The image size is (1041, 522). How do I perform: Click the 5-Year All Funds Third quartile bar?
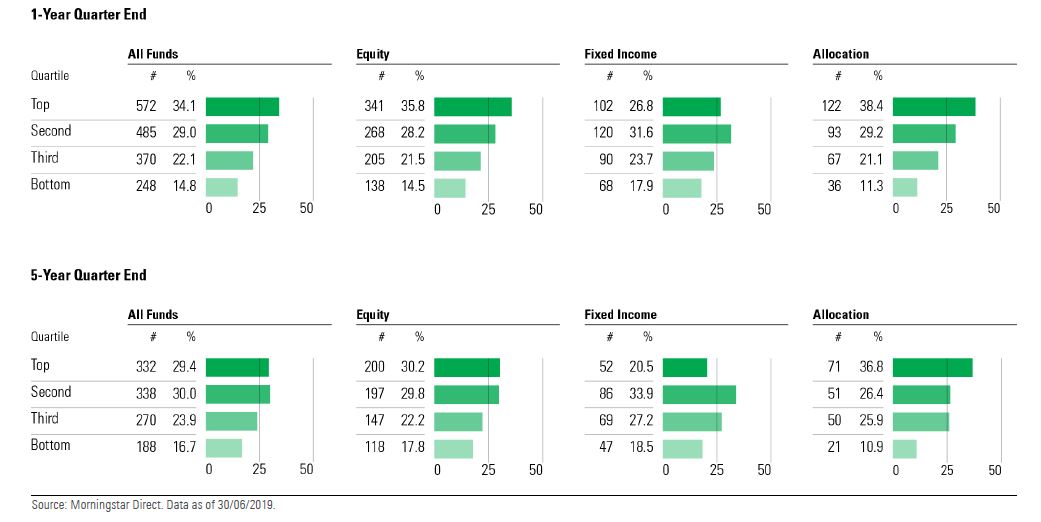click(x=232, y=421)
